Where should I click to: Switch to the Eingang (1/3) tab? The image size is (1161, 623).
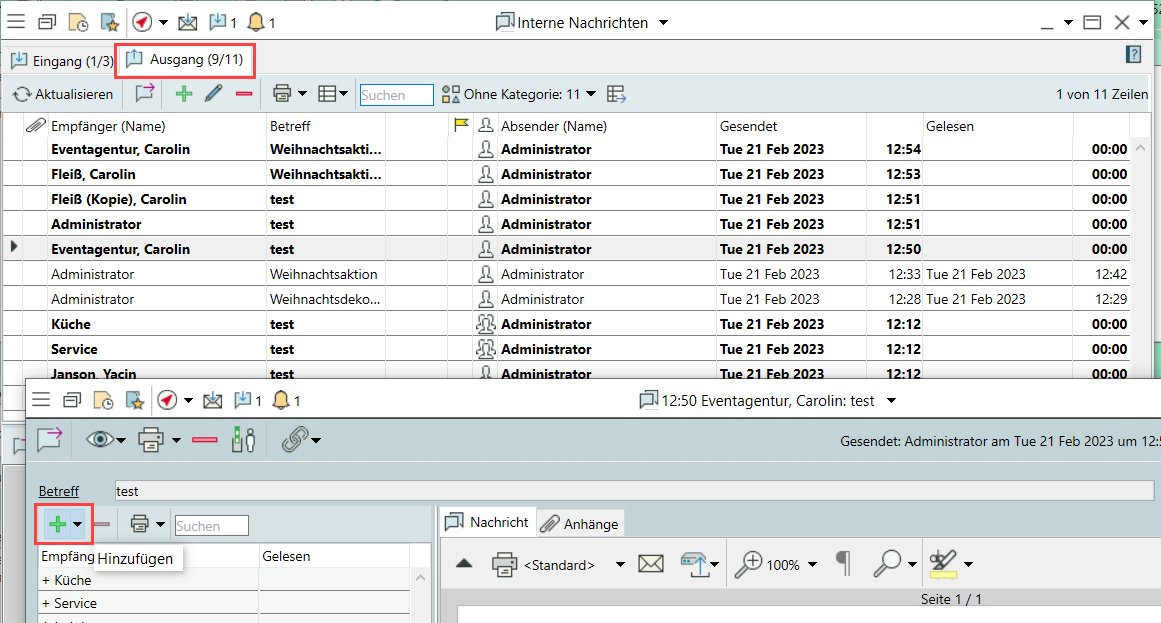coord(62,61)
